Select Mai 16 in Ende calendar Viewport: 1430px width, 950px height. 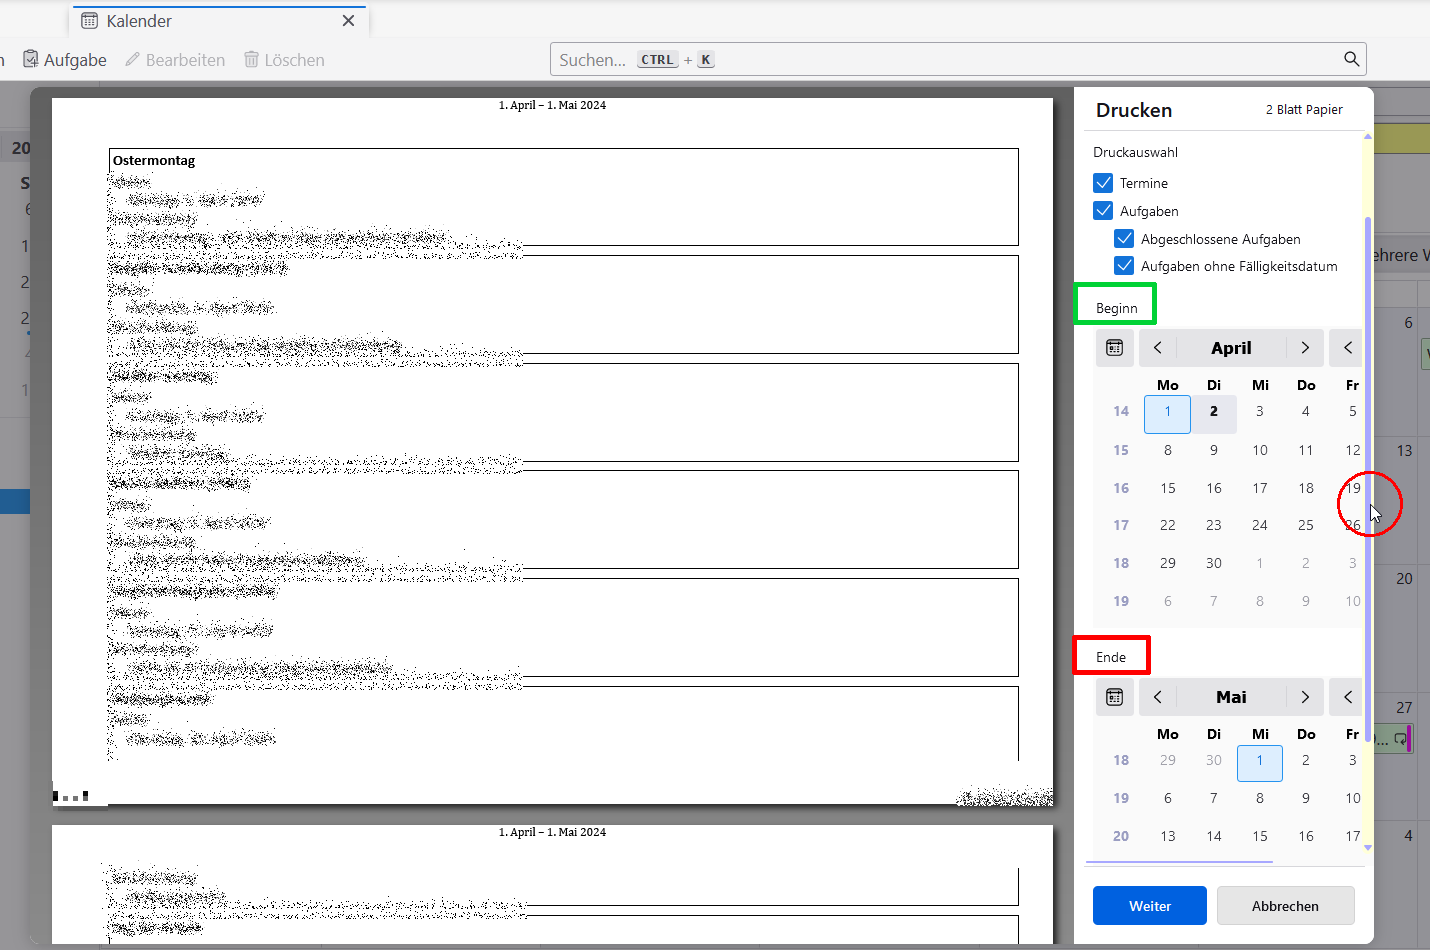tap(1306, 836)
